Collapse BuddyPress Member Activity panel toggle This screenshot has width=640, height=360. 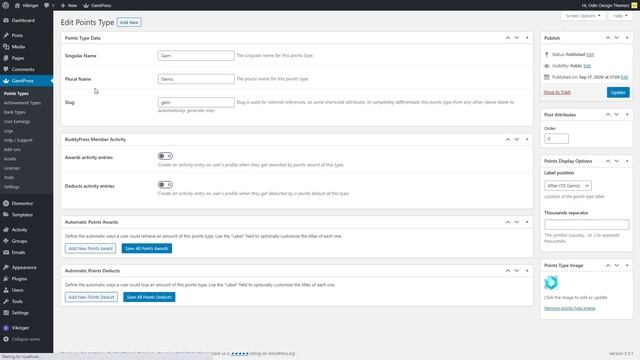coord(527,139)
